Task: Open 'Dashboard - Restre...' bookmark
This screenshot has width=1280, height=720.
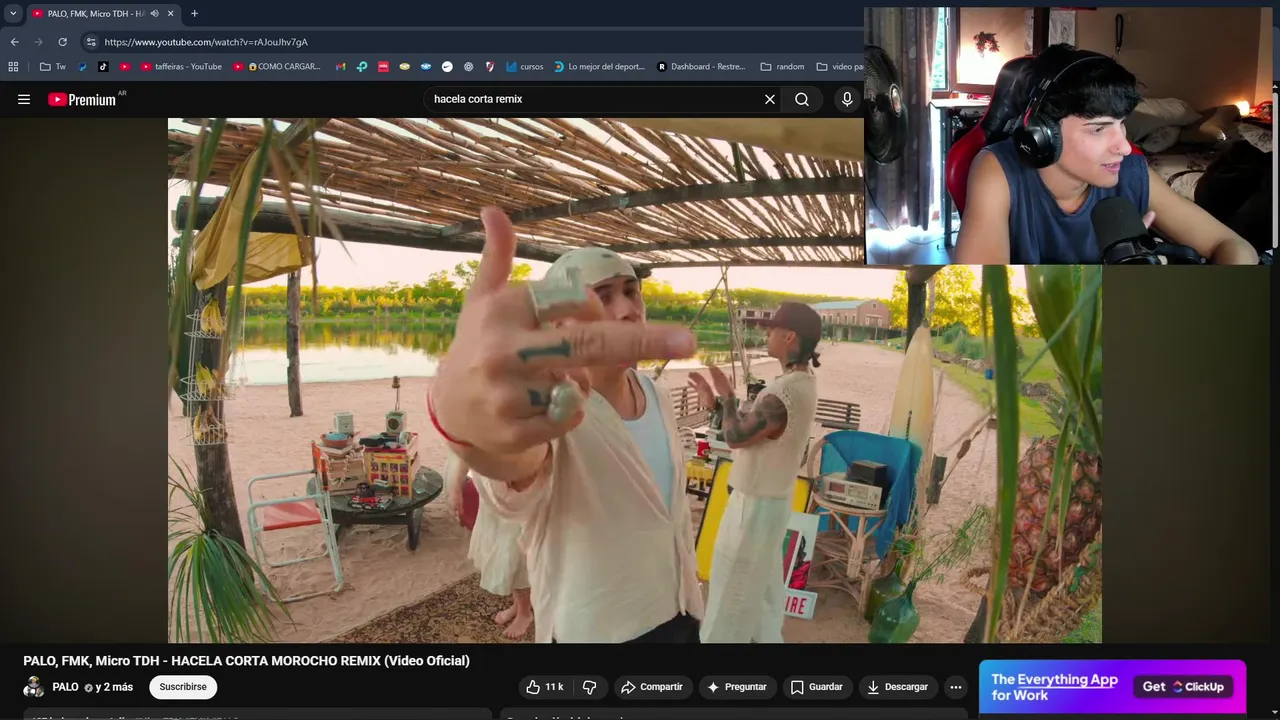Action: click(701, 67)
